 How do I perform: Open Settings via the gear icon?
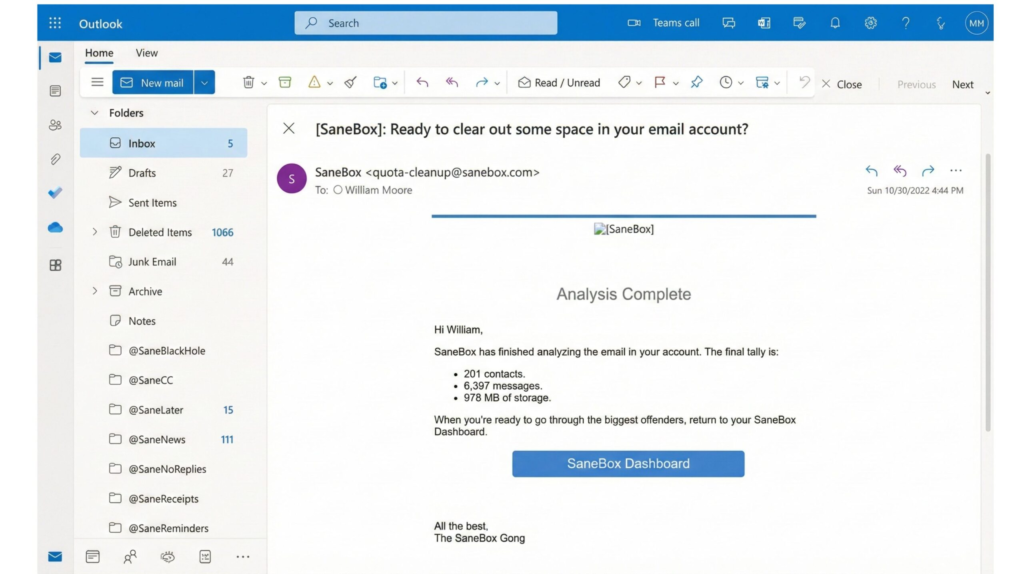[871, 24]
